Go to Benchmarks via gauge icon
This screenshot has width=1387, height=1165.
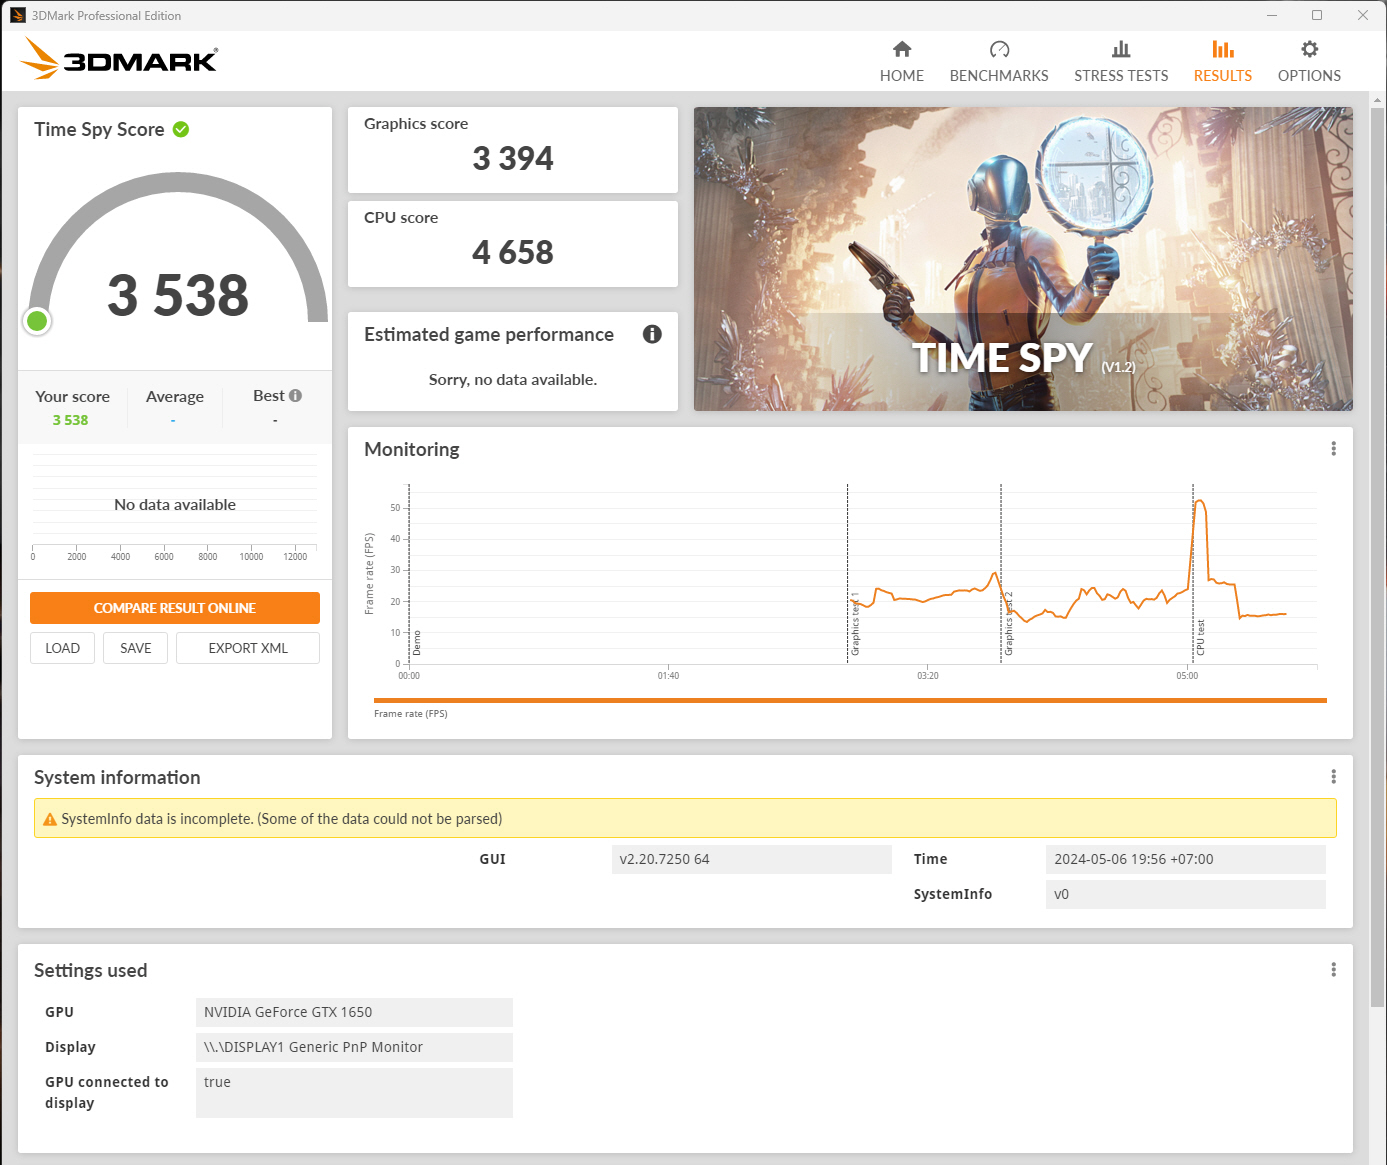tap(998, 49)
